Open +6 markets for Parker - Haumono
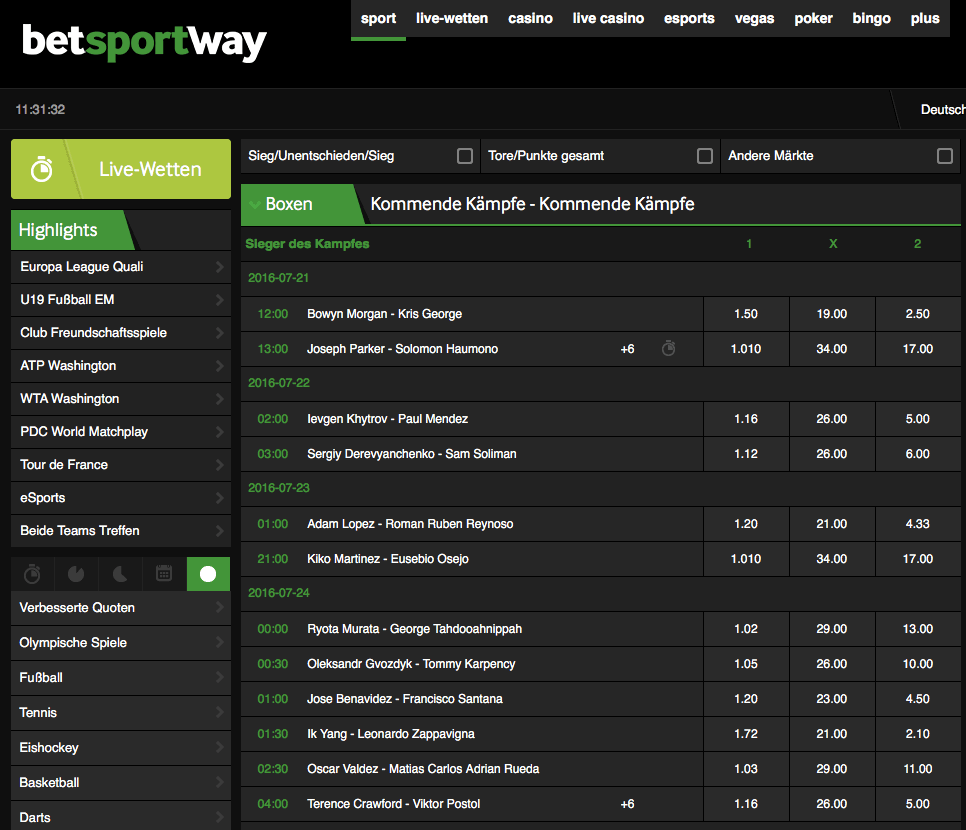 [627, 349]
